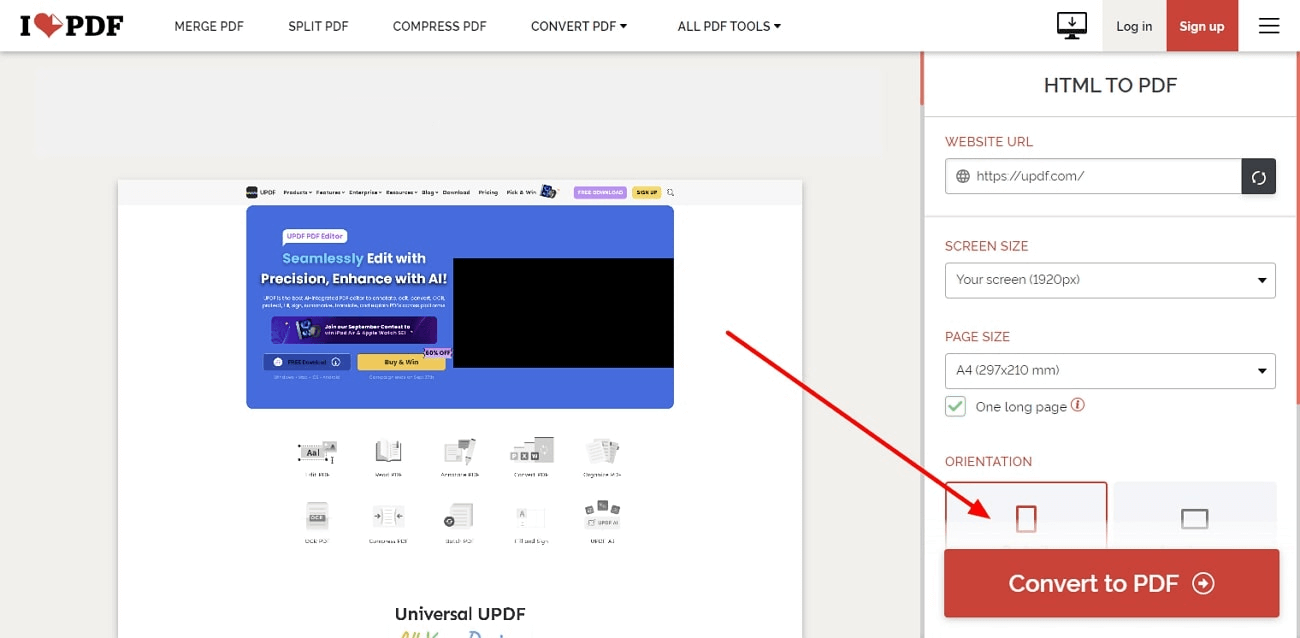Click the info icon beside One long page

pyautogui.click(x=1078, y=405)
